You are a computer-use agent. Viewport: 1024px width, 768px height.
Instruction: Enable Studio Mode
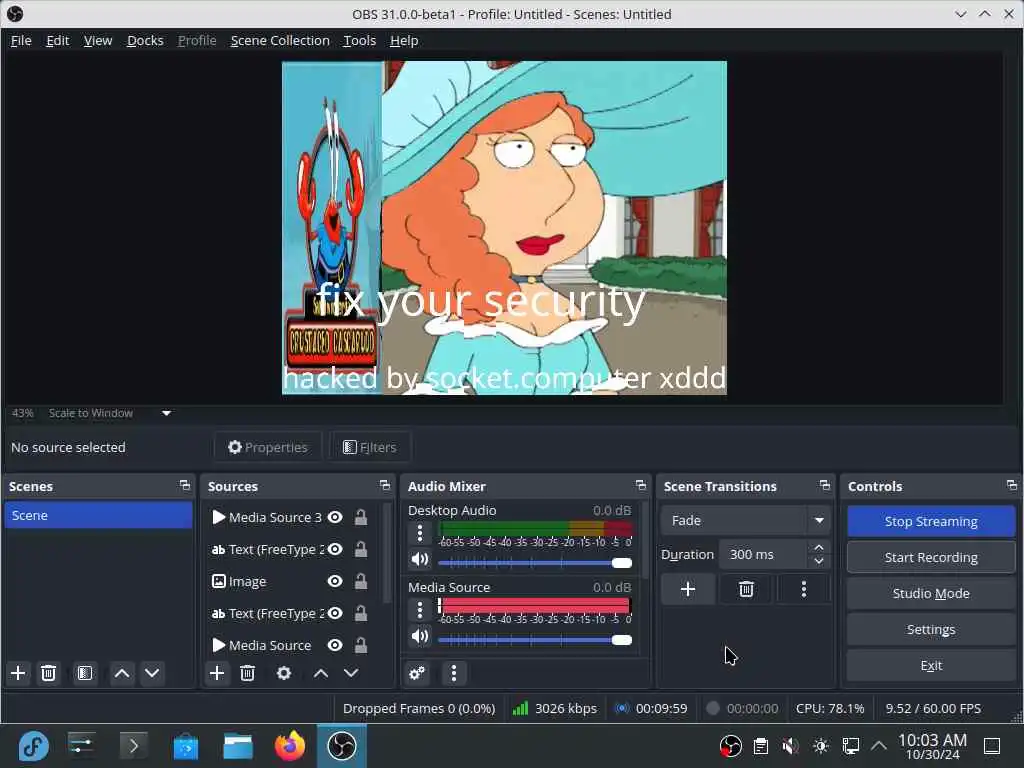pos(931,593)
